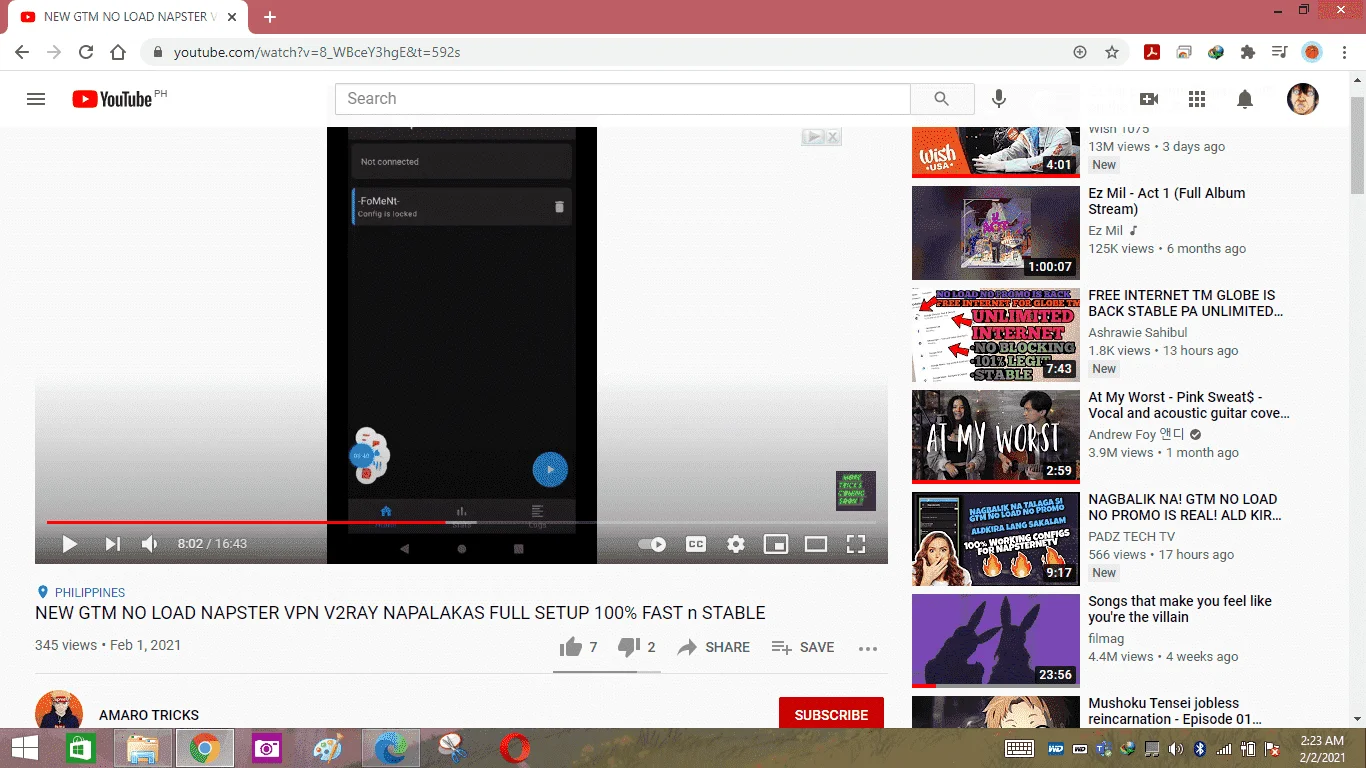Open the Chrome Extensions puzzle icon

(x=1247, y=52)
